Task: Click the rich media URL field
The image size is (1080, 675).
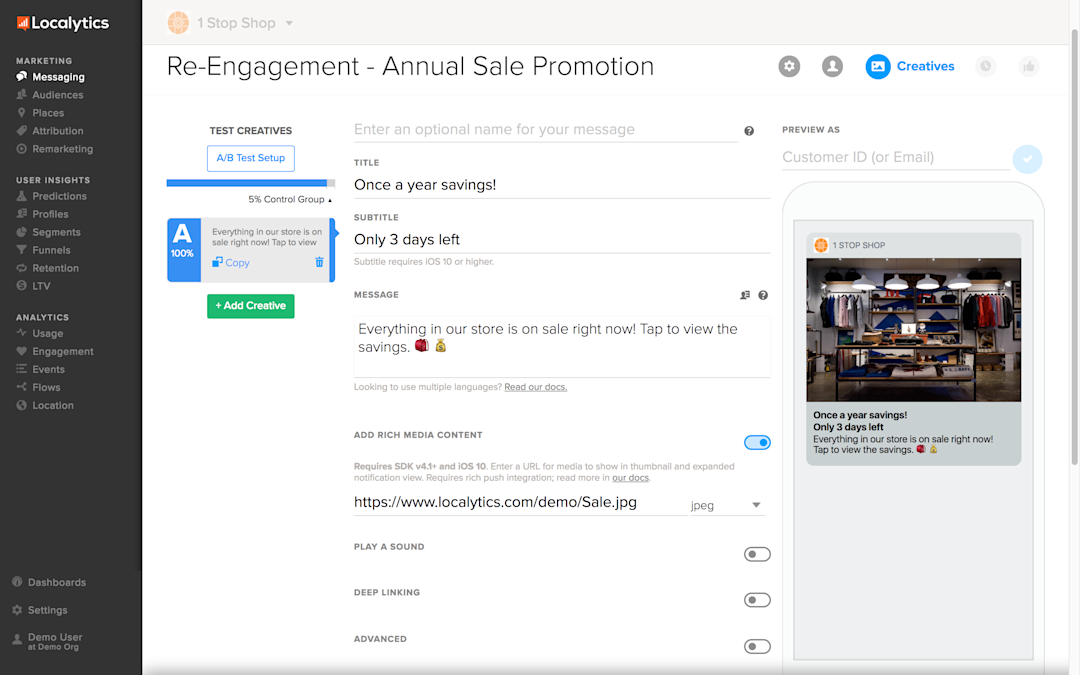Action: [520, 502]
